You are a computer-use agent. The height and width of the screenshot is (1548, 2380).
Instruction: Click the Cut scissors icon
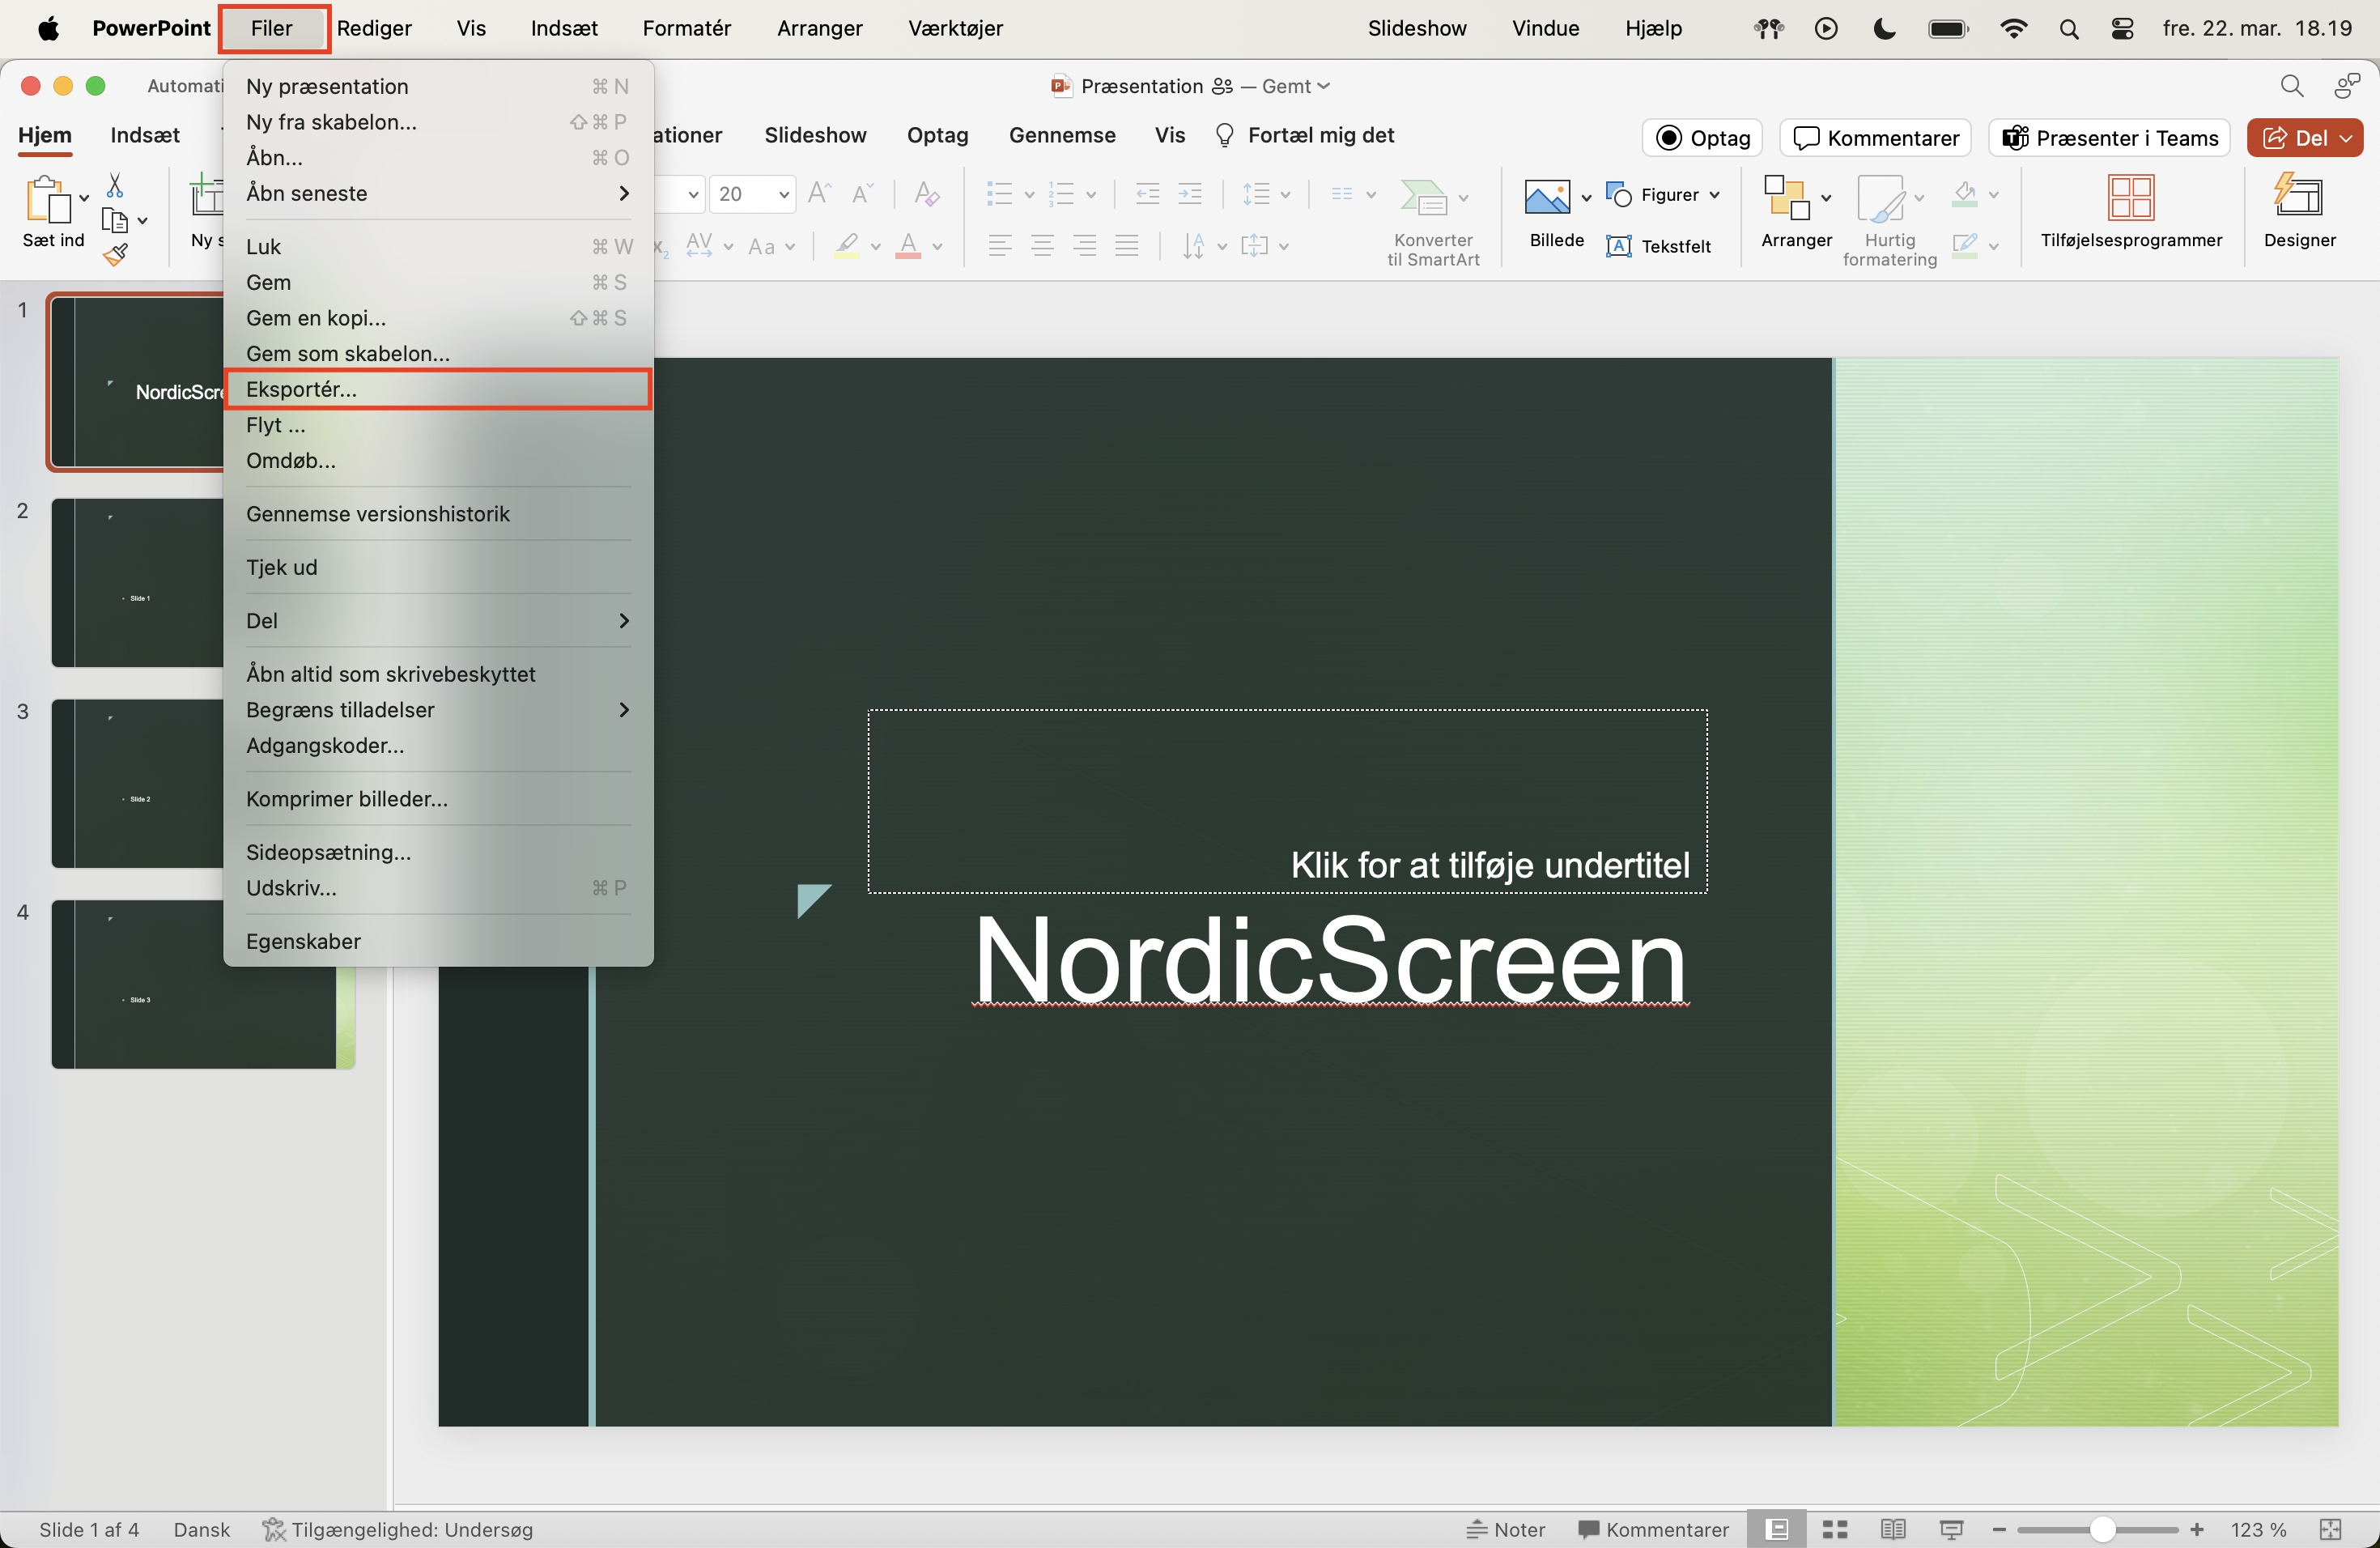point(115,185)
